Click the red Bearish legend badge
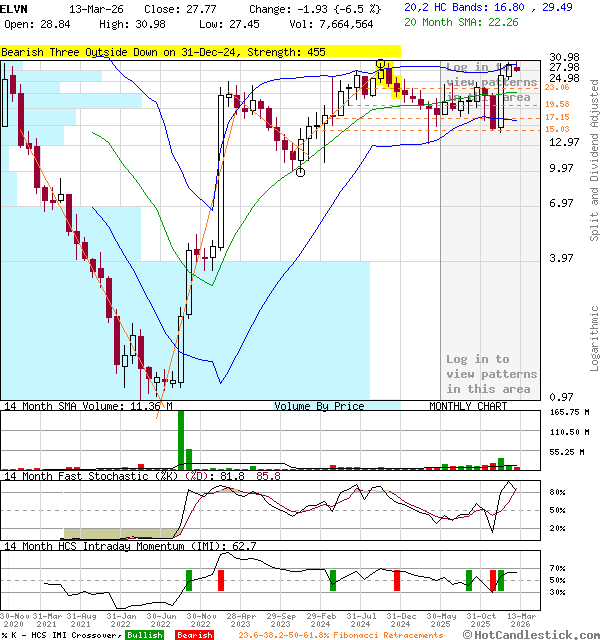The width and height of the screenshot is (600, 640). tap(195, 635)
